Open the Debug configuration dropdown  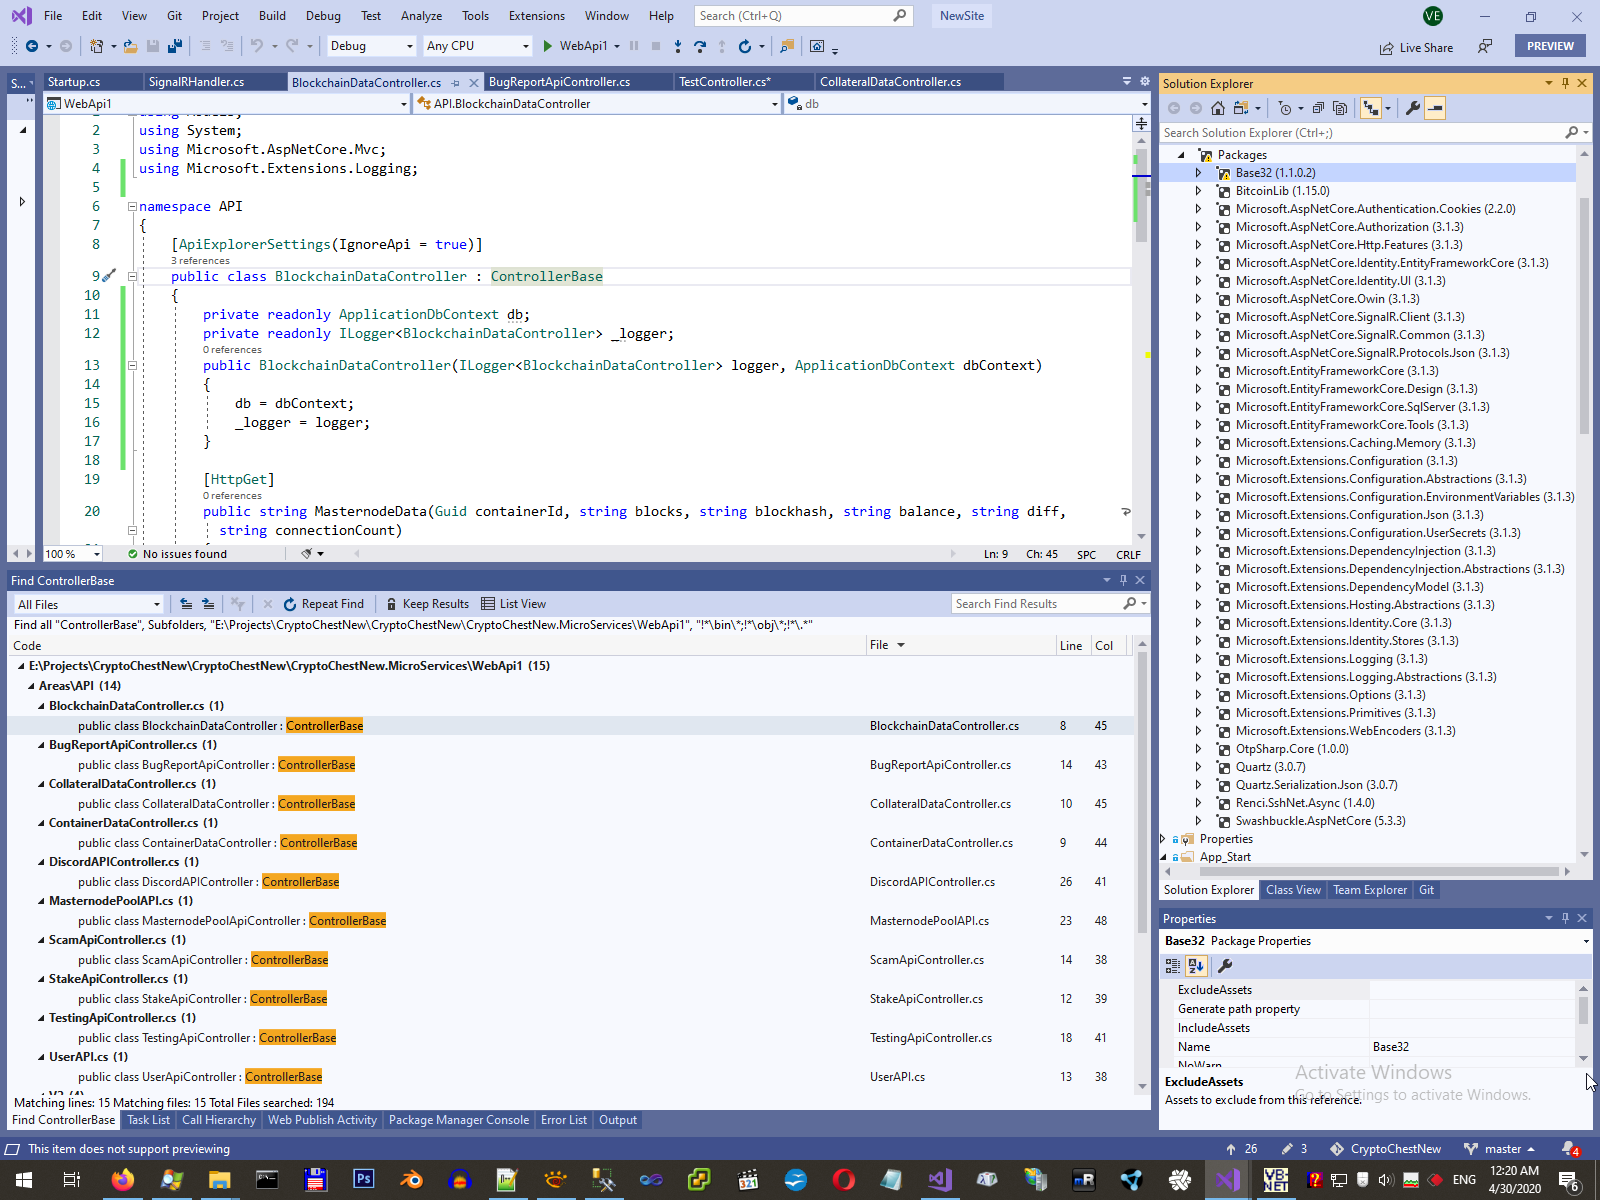pyautogui.click(x=371, y=46)
